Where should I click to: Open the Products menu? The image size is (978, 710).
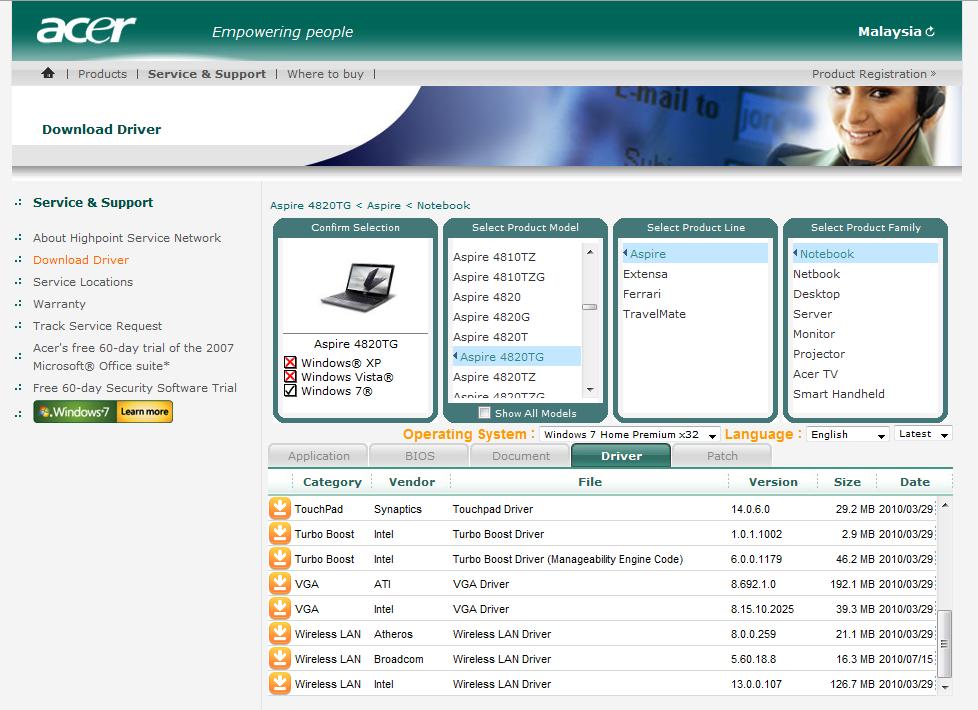pos(102,74)
